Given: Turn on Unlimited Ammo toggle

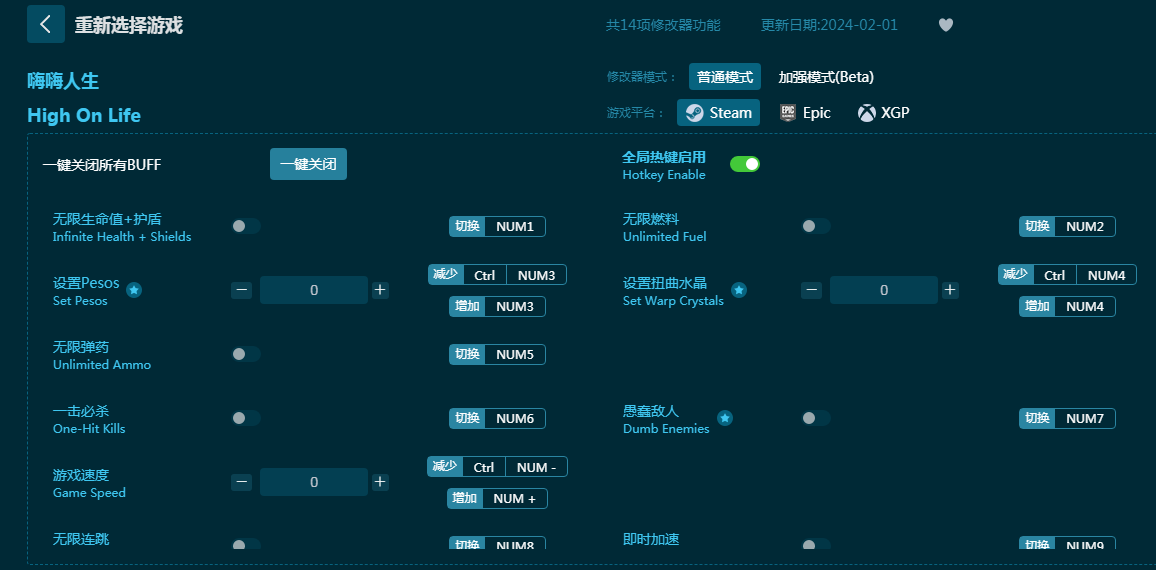Looking at the screenshot, I should (246, 354).
